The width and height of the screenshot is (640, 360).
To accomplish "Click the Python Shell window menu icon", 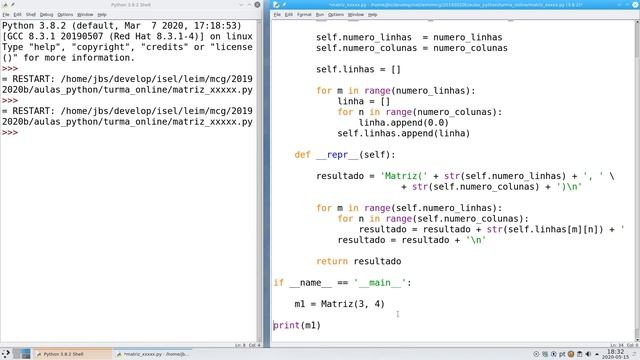I will tap(5, 4).
